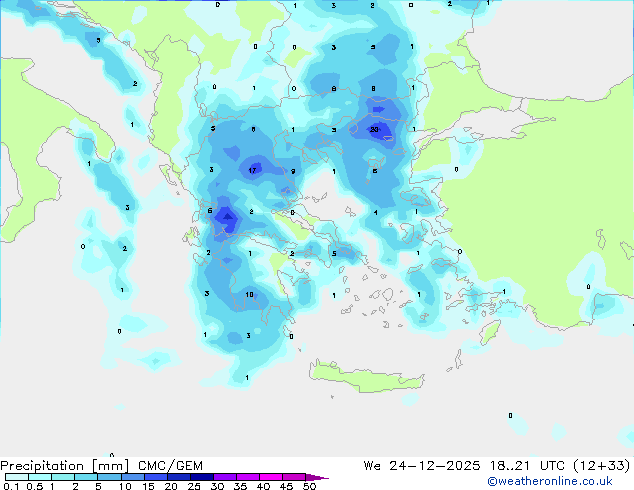Select the dark blue peak in western Greece
Viewport: 634px width, 490px height.
click(x=227, y=218)
